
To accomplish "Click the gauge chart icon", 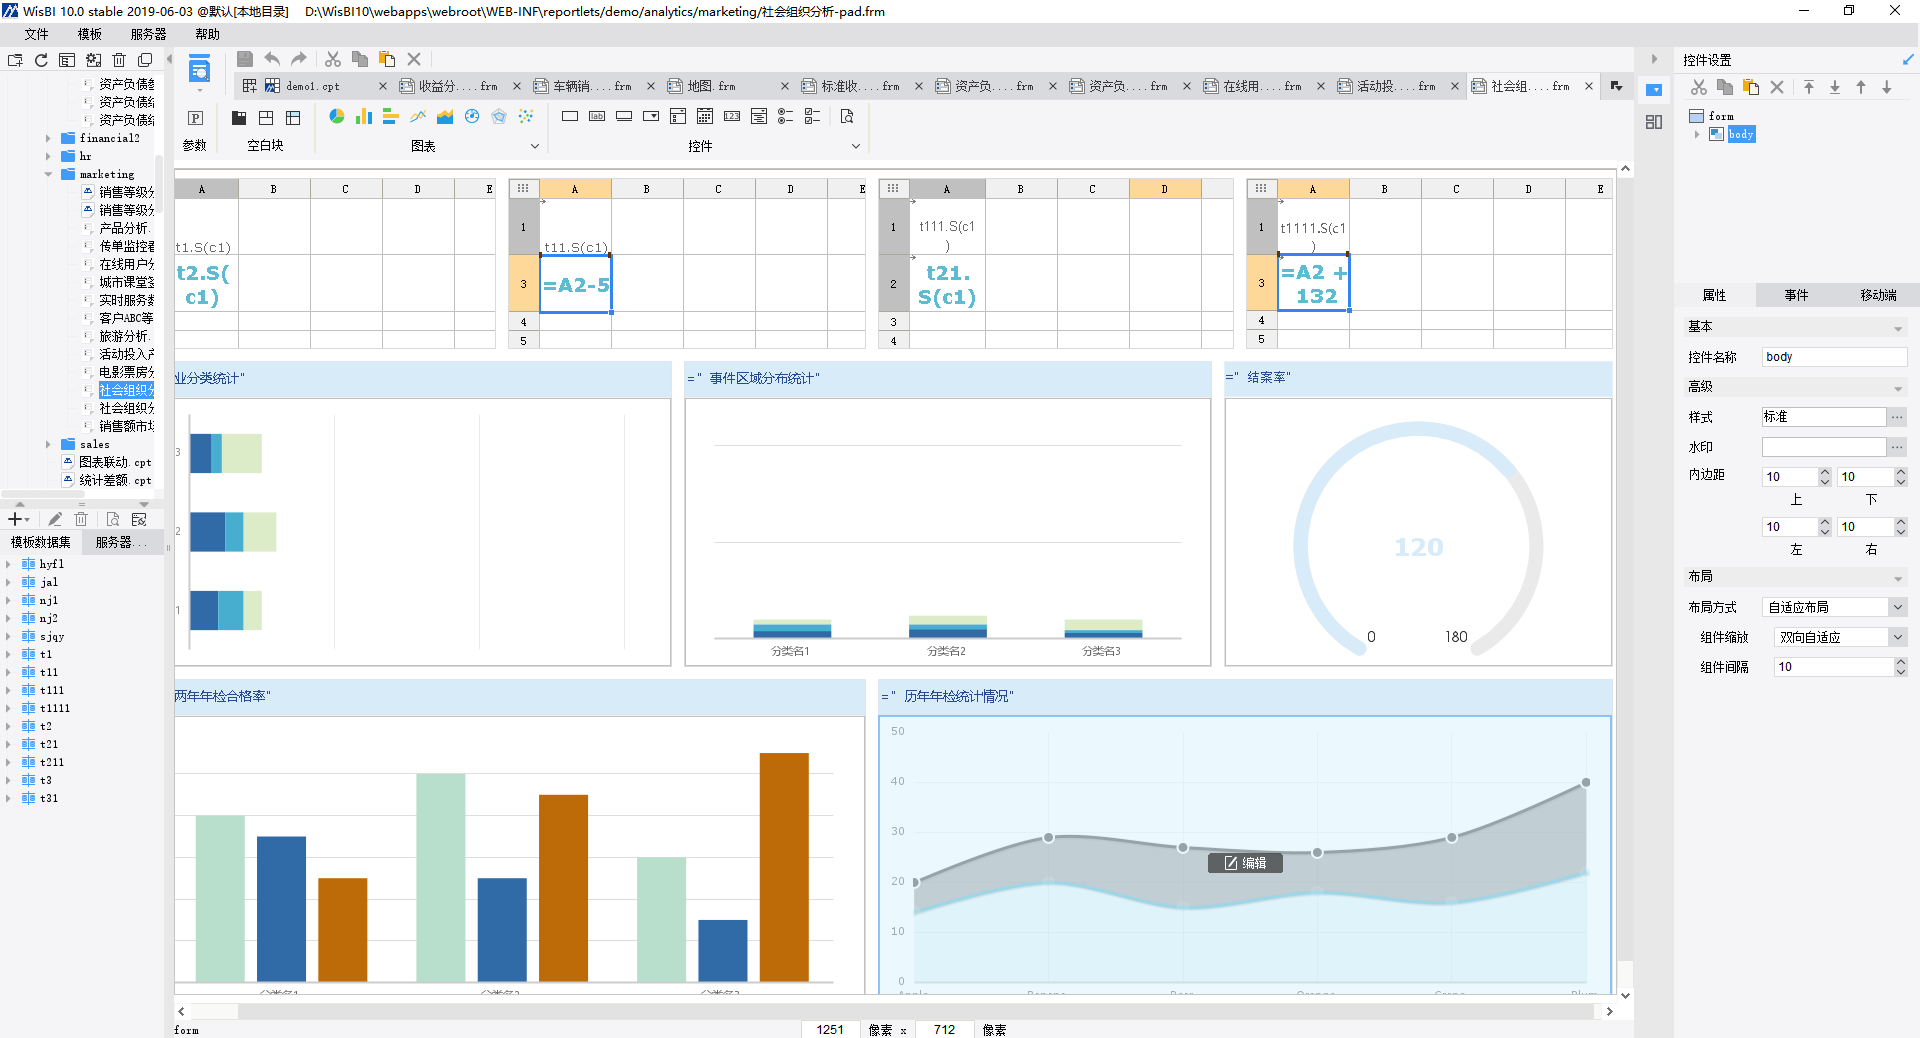I will point(472,117).
